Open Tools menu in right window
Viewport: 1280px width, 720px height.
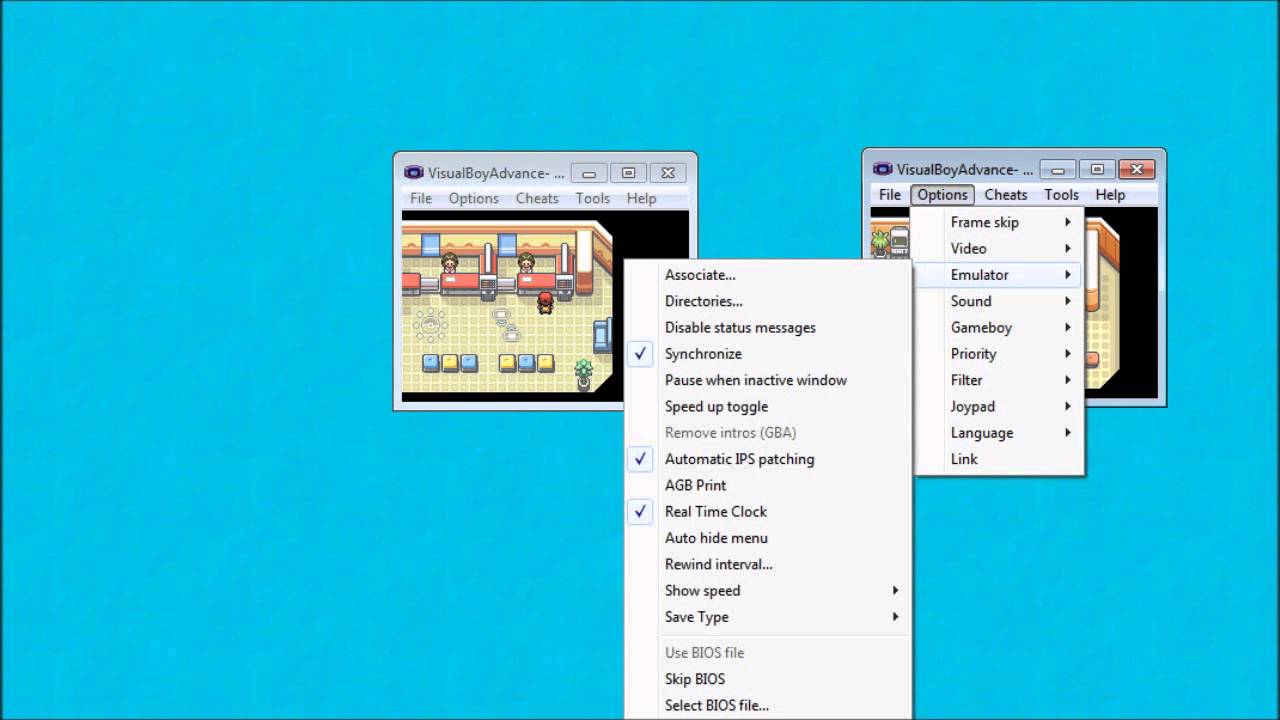(x=1062, y=195)
